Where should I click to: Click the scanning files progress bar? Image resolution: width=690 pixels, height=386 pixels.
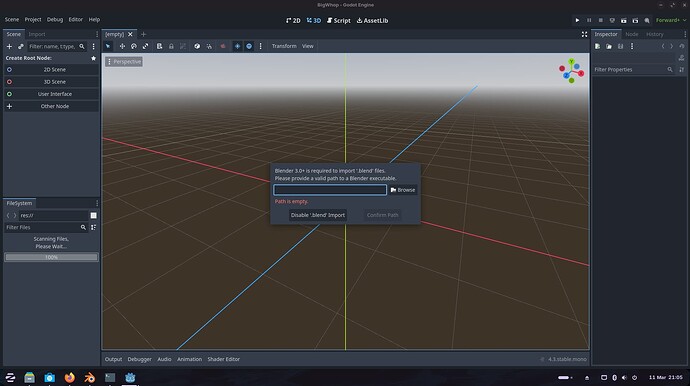(51, 257)
